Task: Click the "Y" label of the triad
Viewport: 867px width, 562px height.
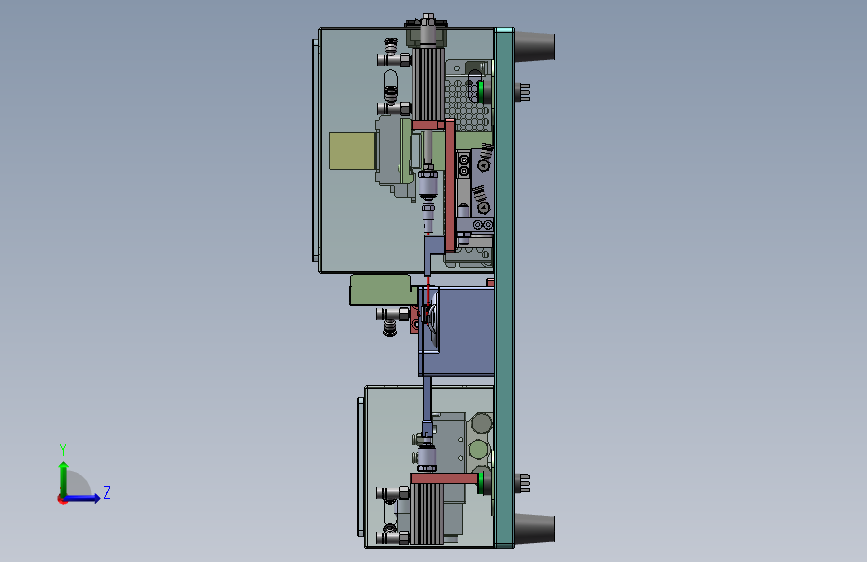Action: (x=63, y=449)
